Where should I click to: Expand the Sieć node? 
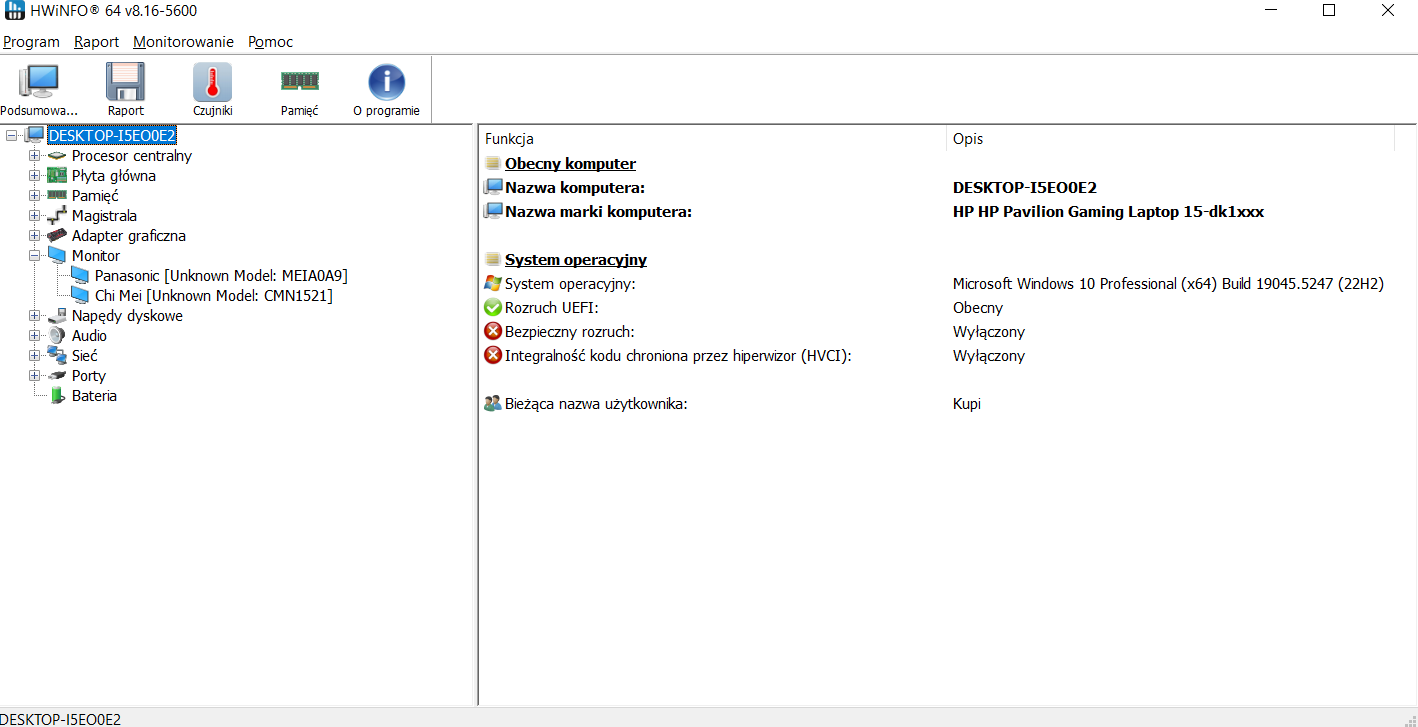[35, 356]
